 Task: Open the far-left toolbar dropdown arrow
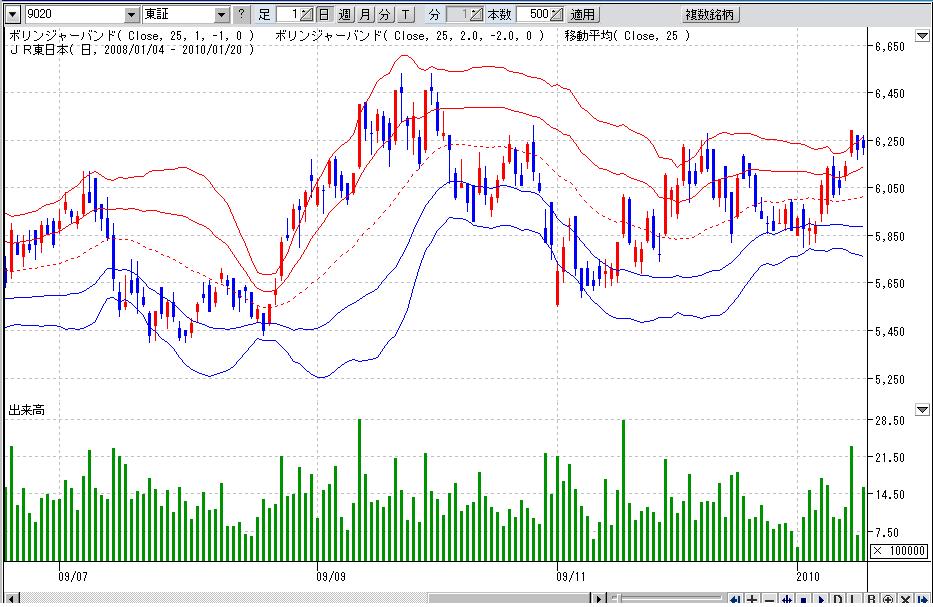coord(13,14)
